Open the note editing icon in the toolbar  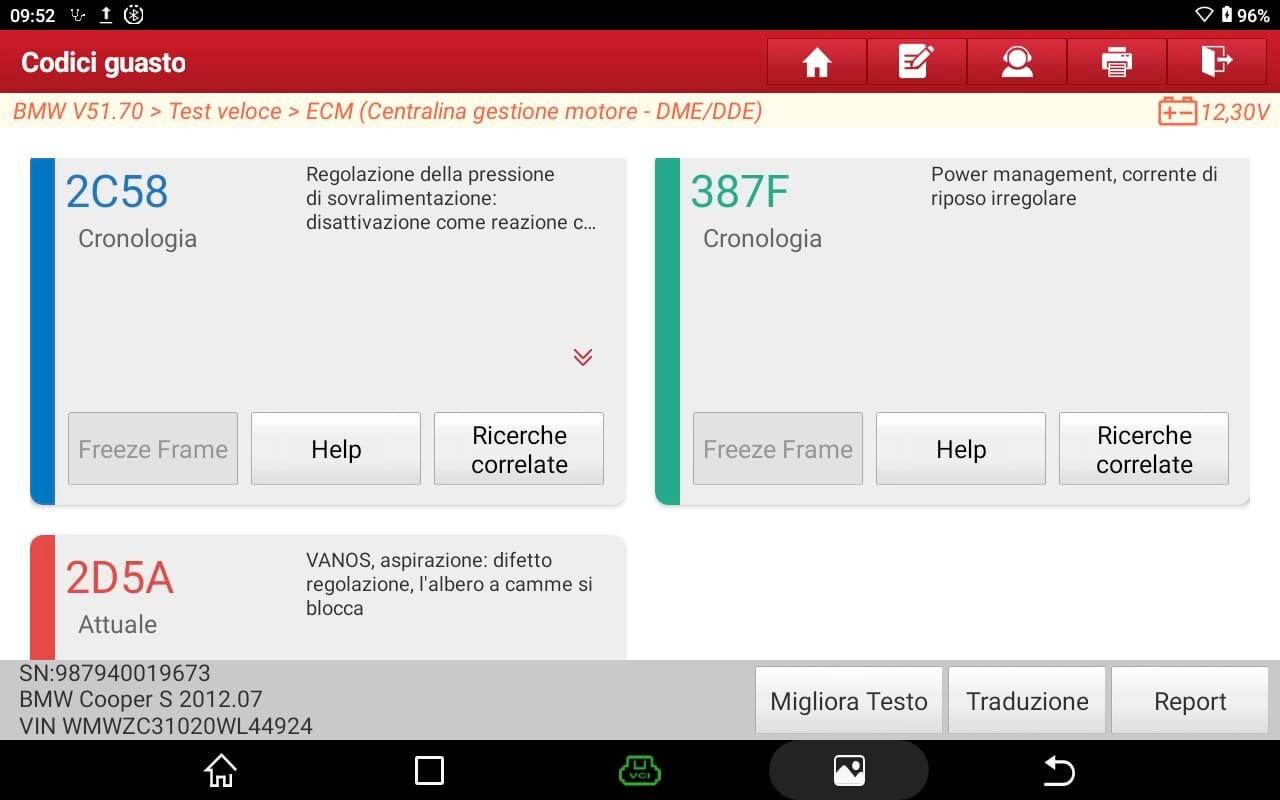click(x=916, y=62)
